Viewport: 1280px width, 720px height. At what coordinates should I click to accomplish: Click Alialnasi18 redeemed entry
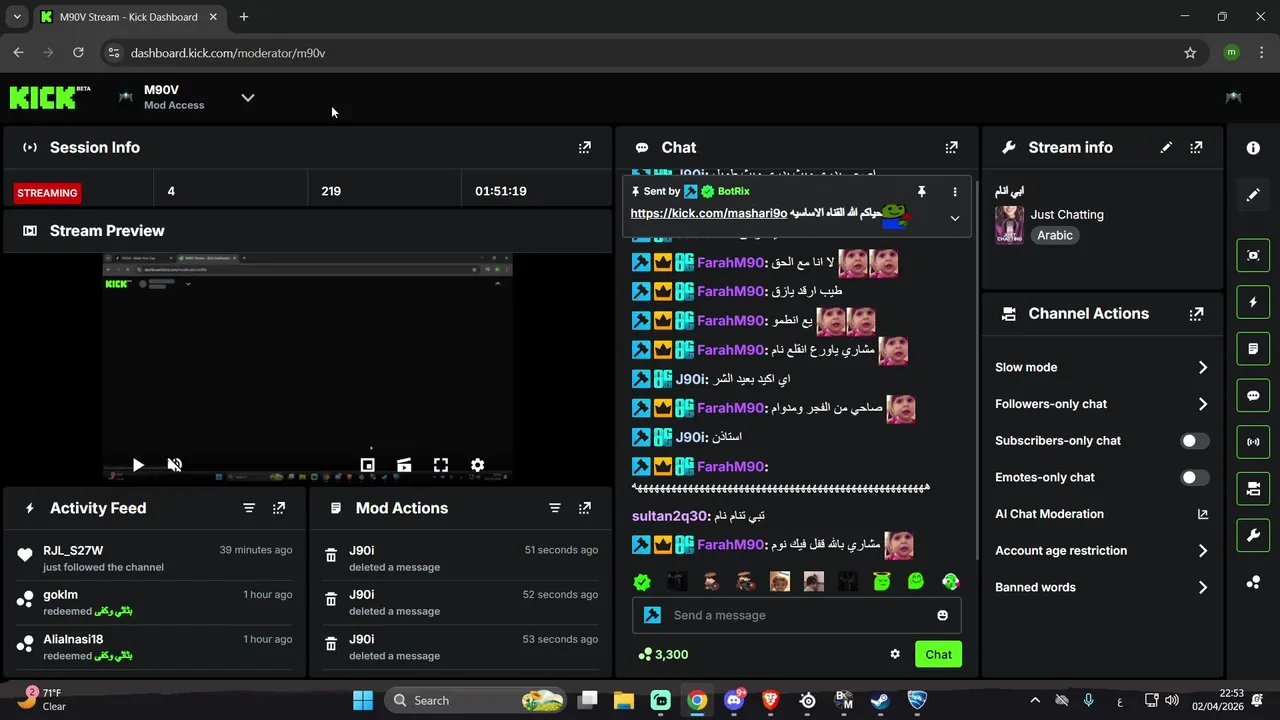(x=155, y=647)
